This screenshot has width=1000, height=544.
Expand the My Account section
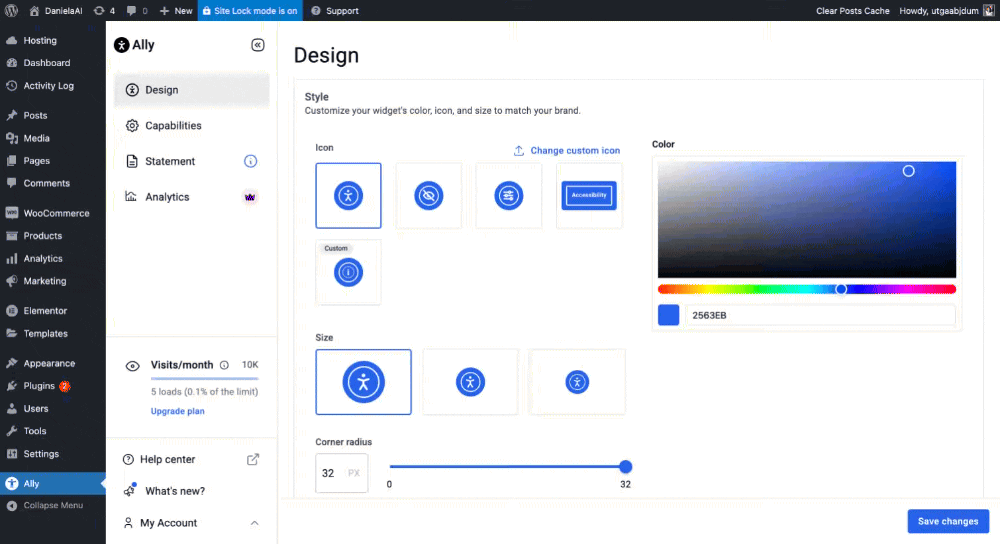tap(254, 523)
